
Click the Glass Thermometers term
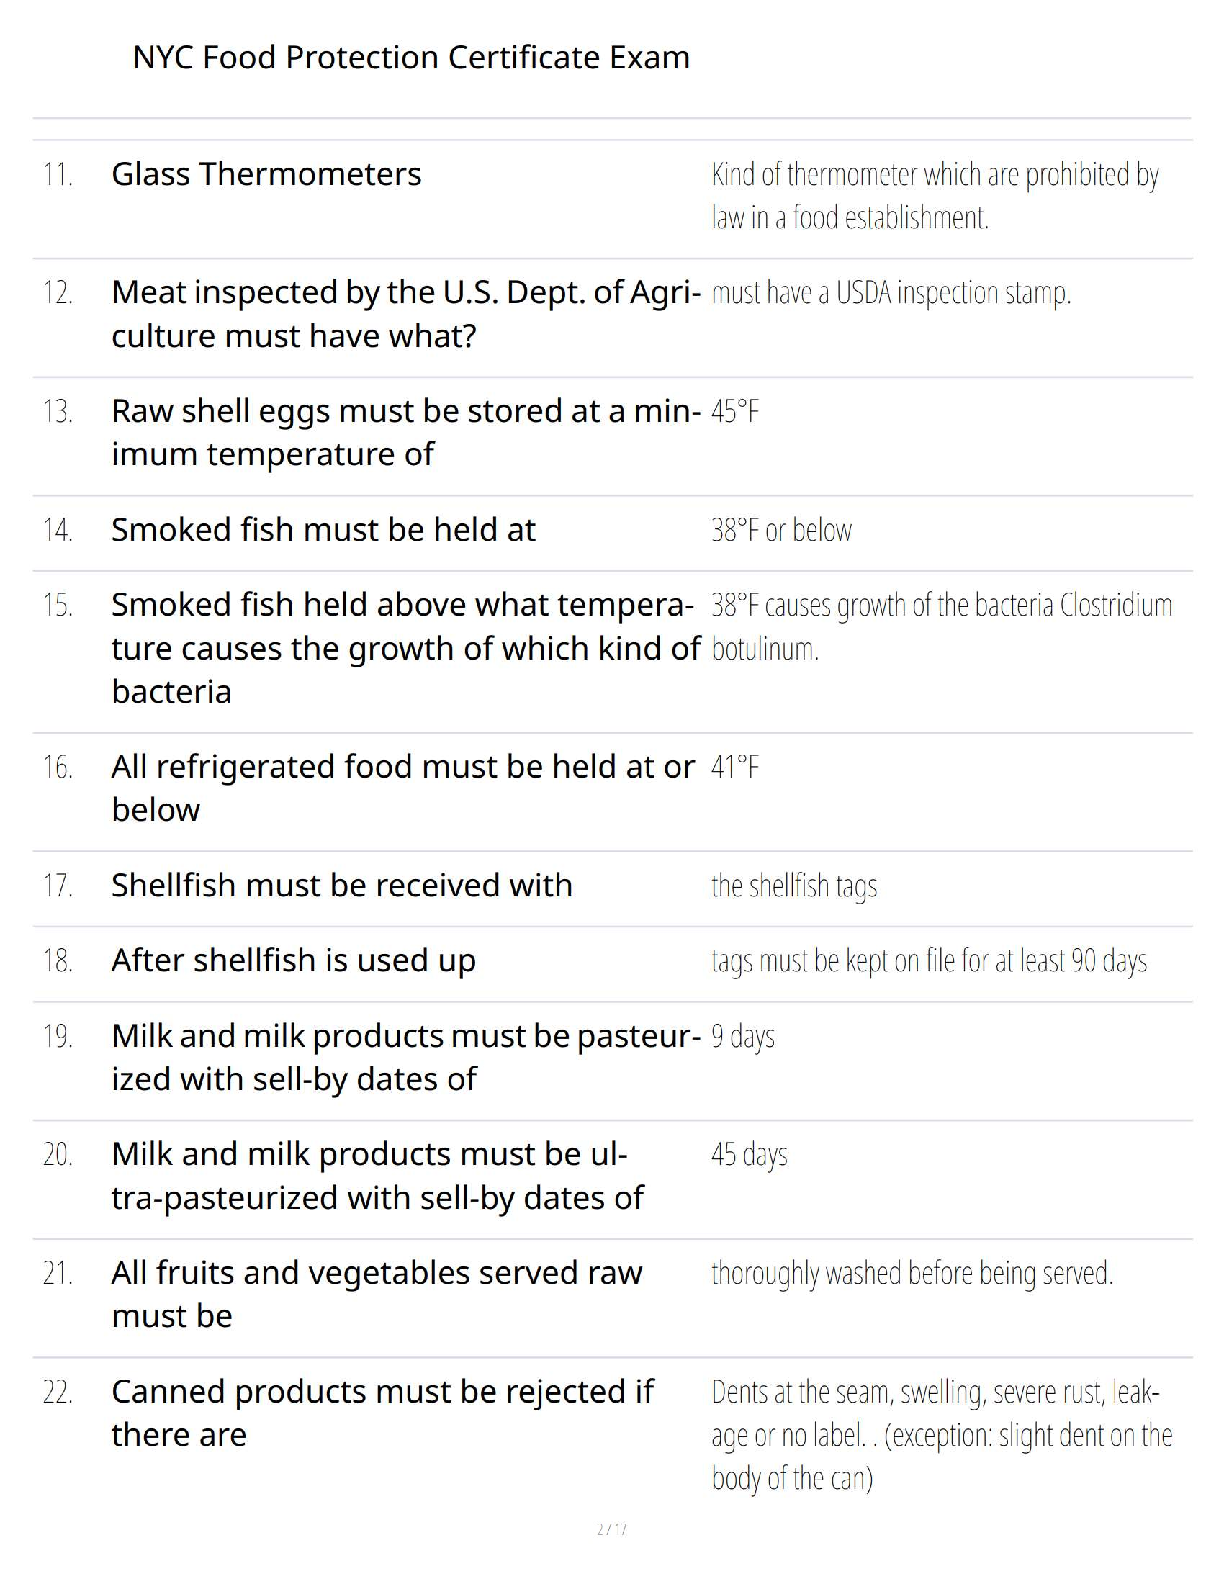266,174
